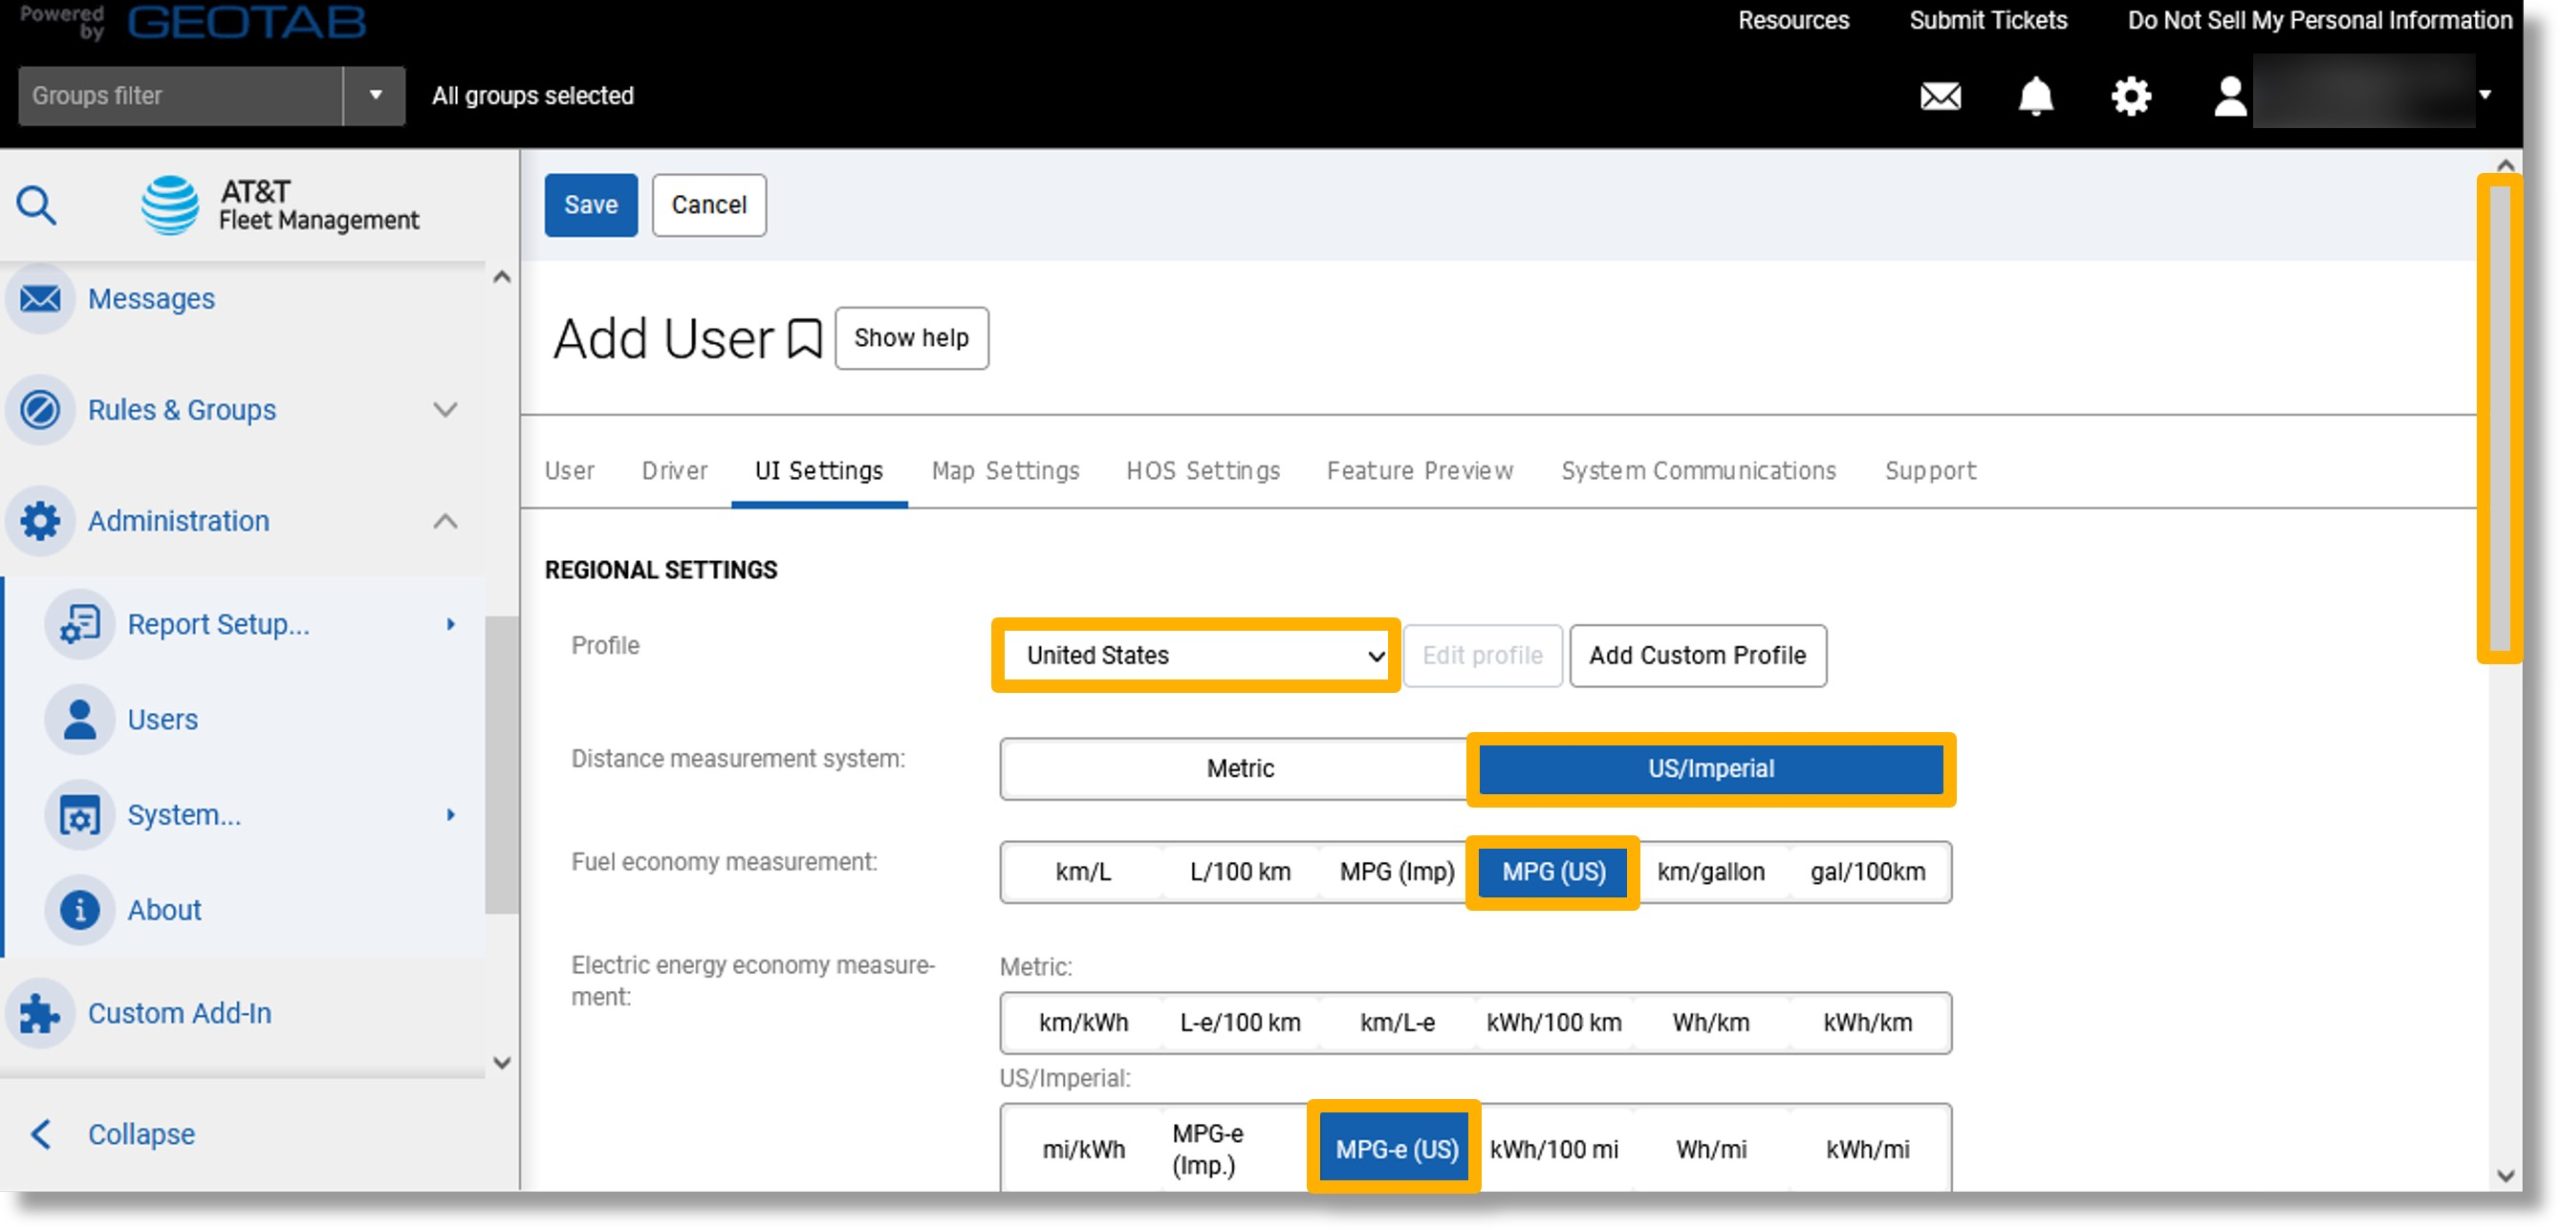Screen dimensions: 2560x1230
Task: Open the settings gear in header
Action: pyautogui.click(x=2131, y=96)
